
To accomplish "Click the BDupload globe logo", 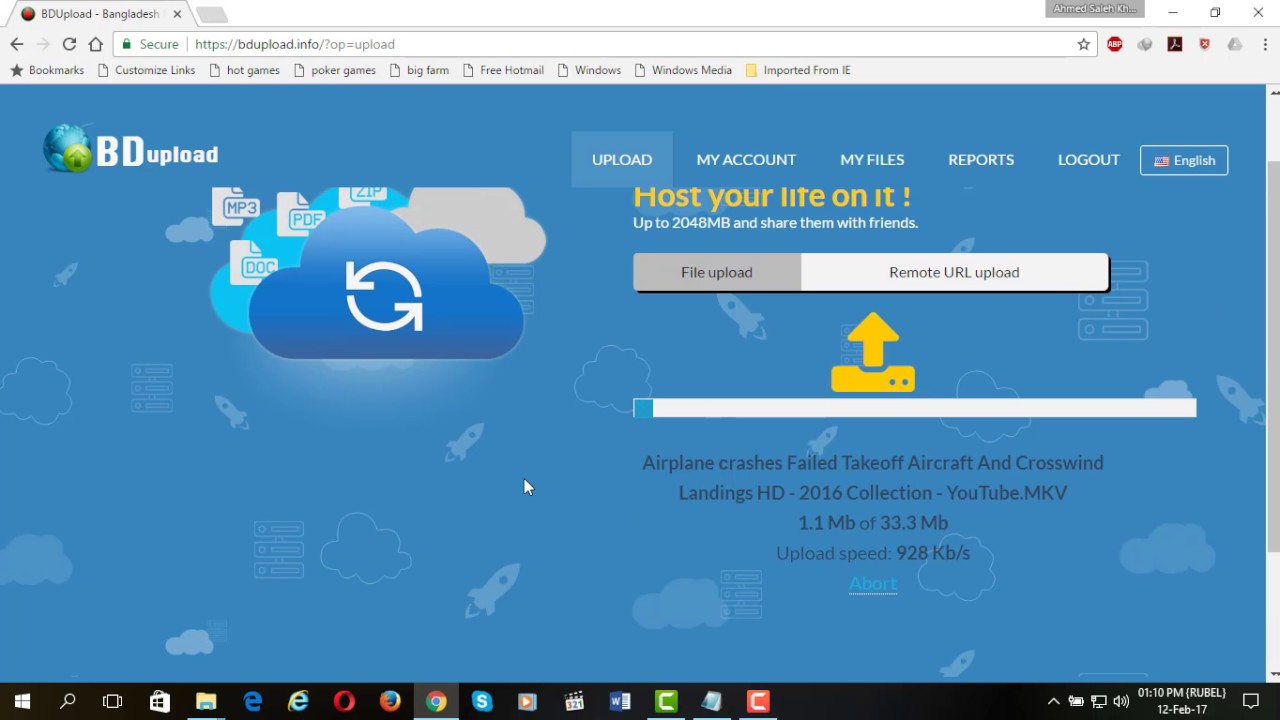I will coord(68,150).
